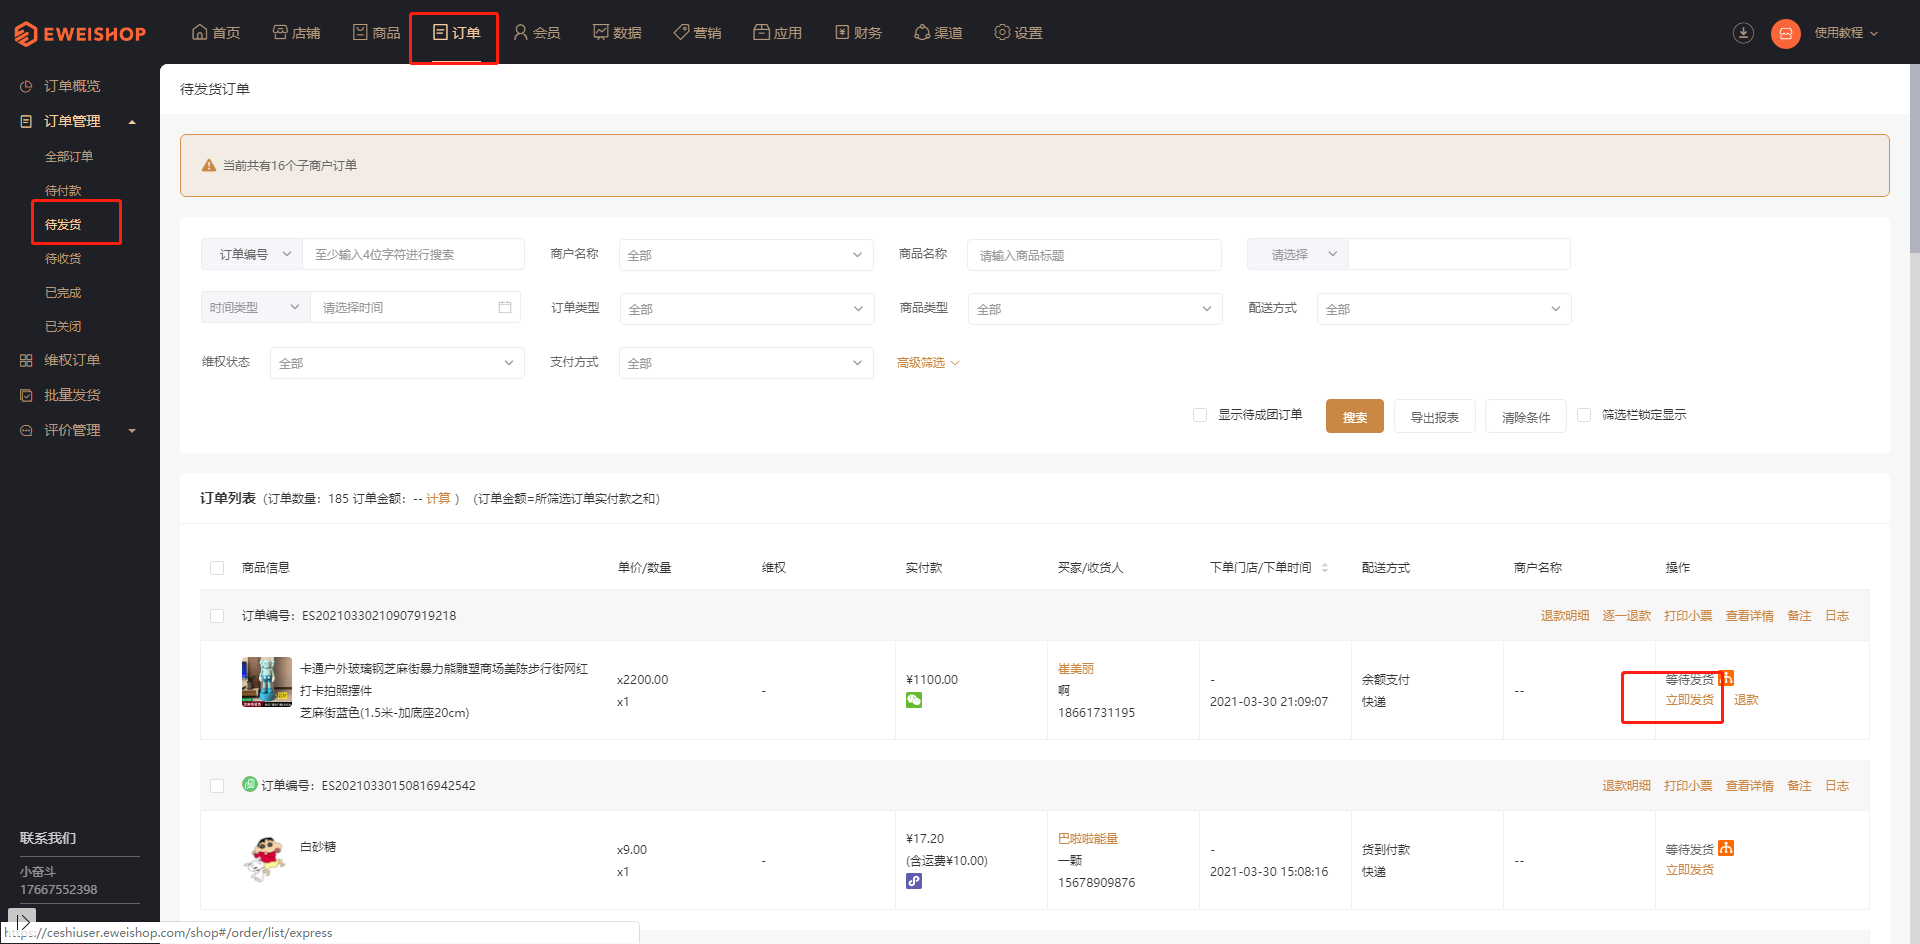Select 已关闭 in the sidebar
This screenshot has height=944, width=1920.
[x=63, y=326]
